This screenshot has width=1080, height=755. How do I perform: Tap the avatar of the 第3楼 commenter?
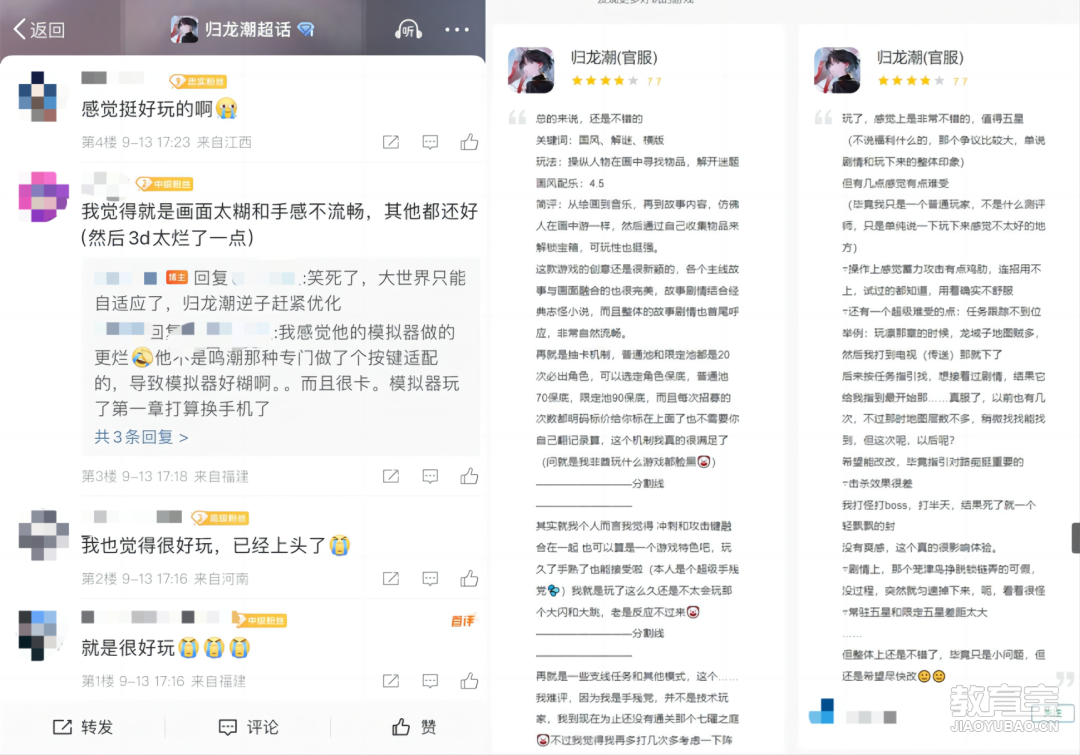coord(43,197)
